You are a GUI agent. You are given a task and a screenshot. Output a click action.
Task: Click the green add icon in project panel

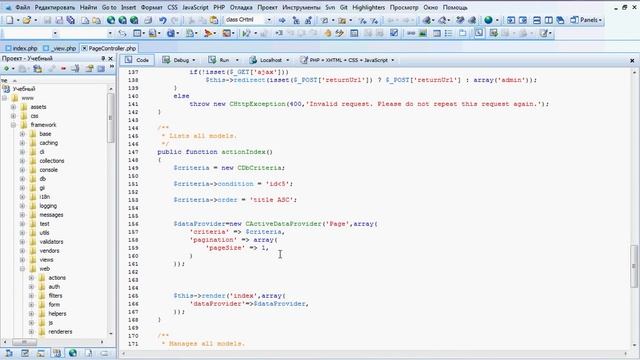6,69
